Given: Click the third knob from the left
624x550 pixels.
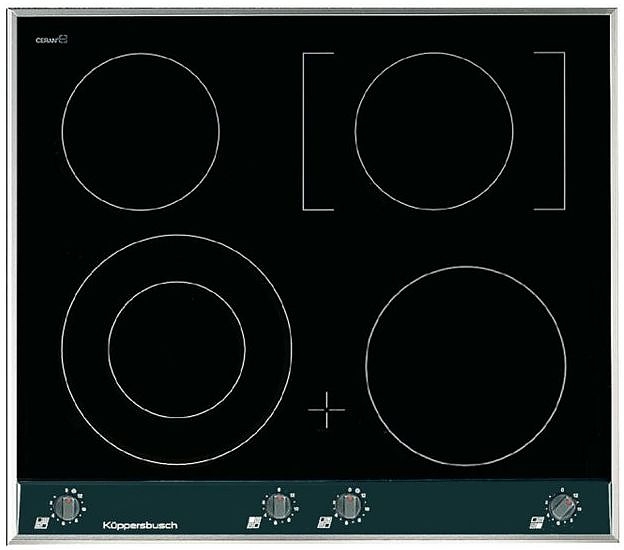Looking at the screenshot, I should (348, 505).
